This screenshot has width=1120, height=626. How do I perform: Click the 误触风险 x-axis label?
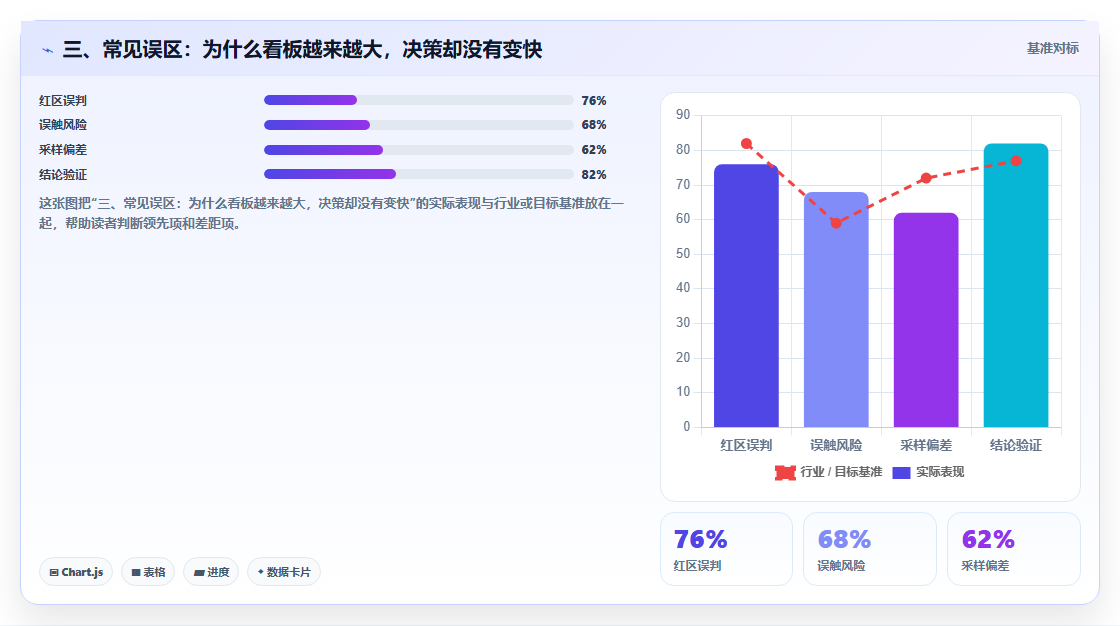(836, 446)
